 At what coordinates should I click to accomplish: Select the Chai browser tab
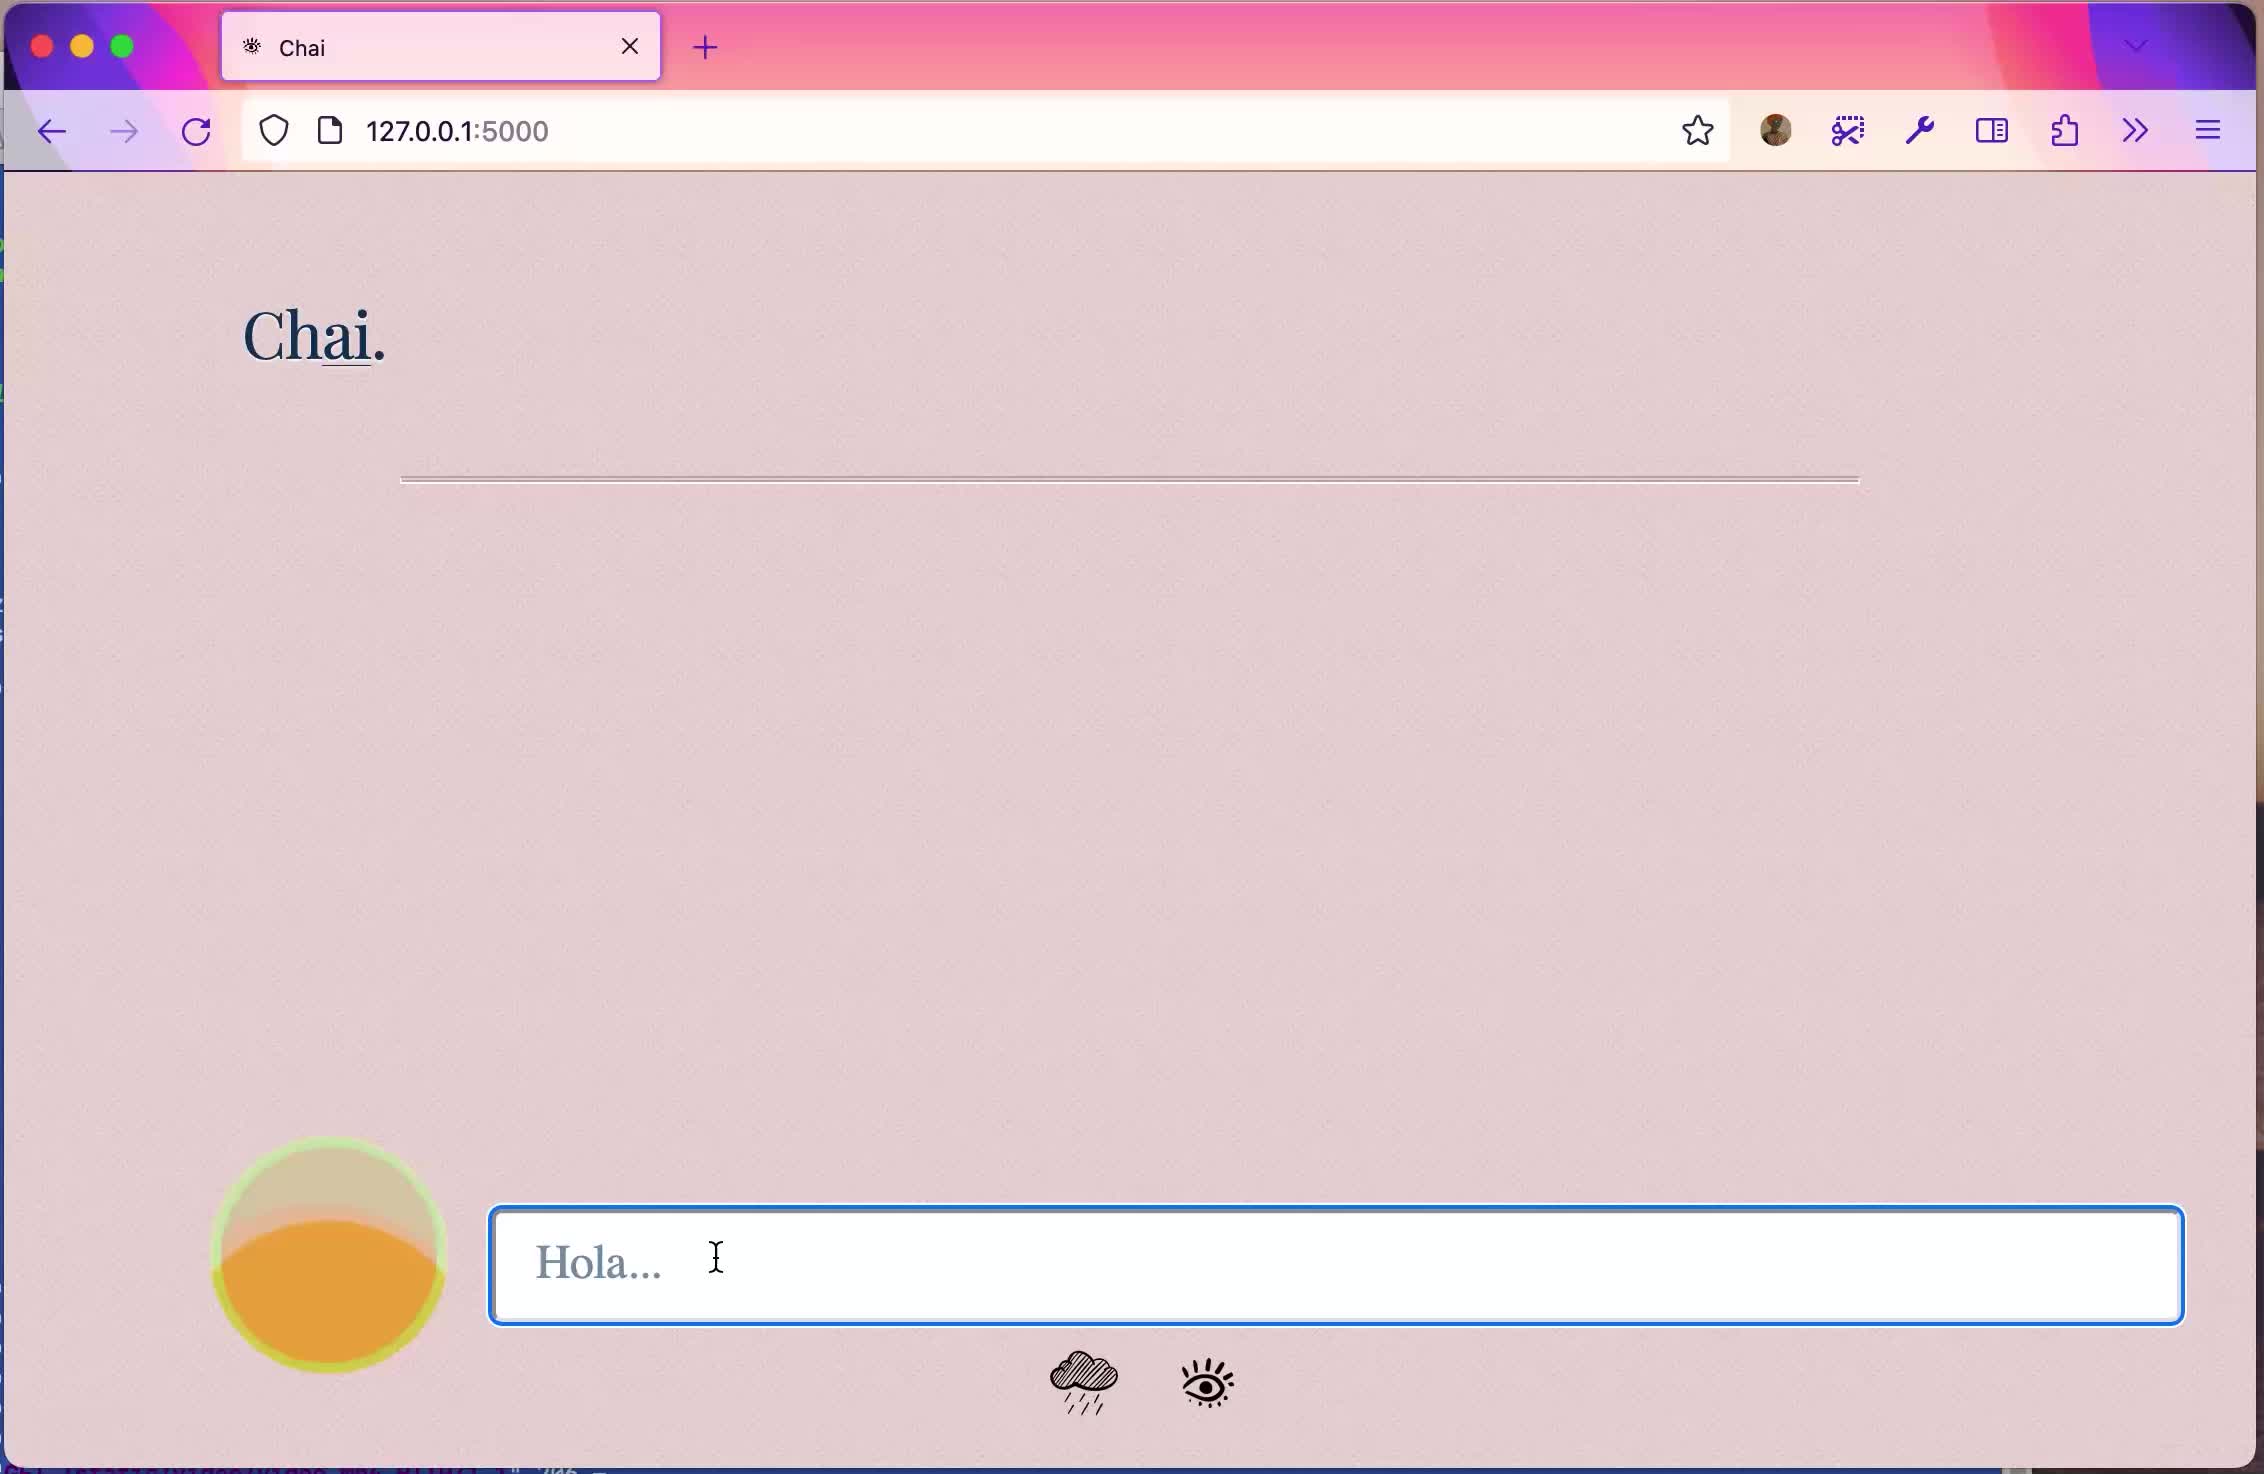tap(441, 47)
